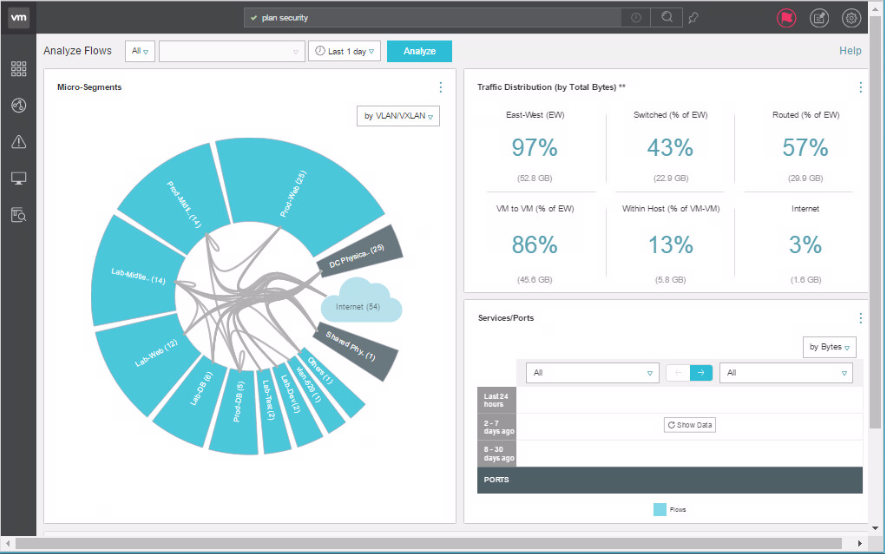The width and height of the screenshot is (885, 554).
Task: Open the settings gear icon
Action: coord(851,18)
